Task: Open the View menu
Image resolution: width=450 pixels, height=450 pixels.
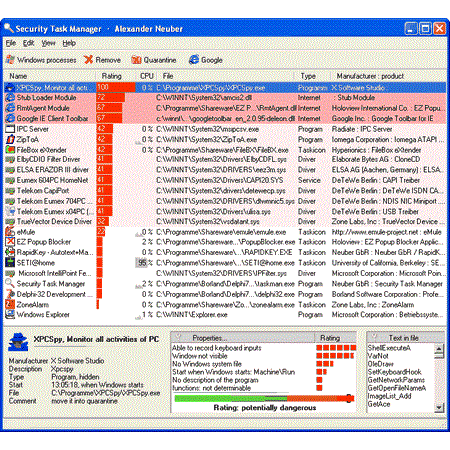Action: tap(48, 43)
